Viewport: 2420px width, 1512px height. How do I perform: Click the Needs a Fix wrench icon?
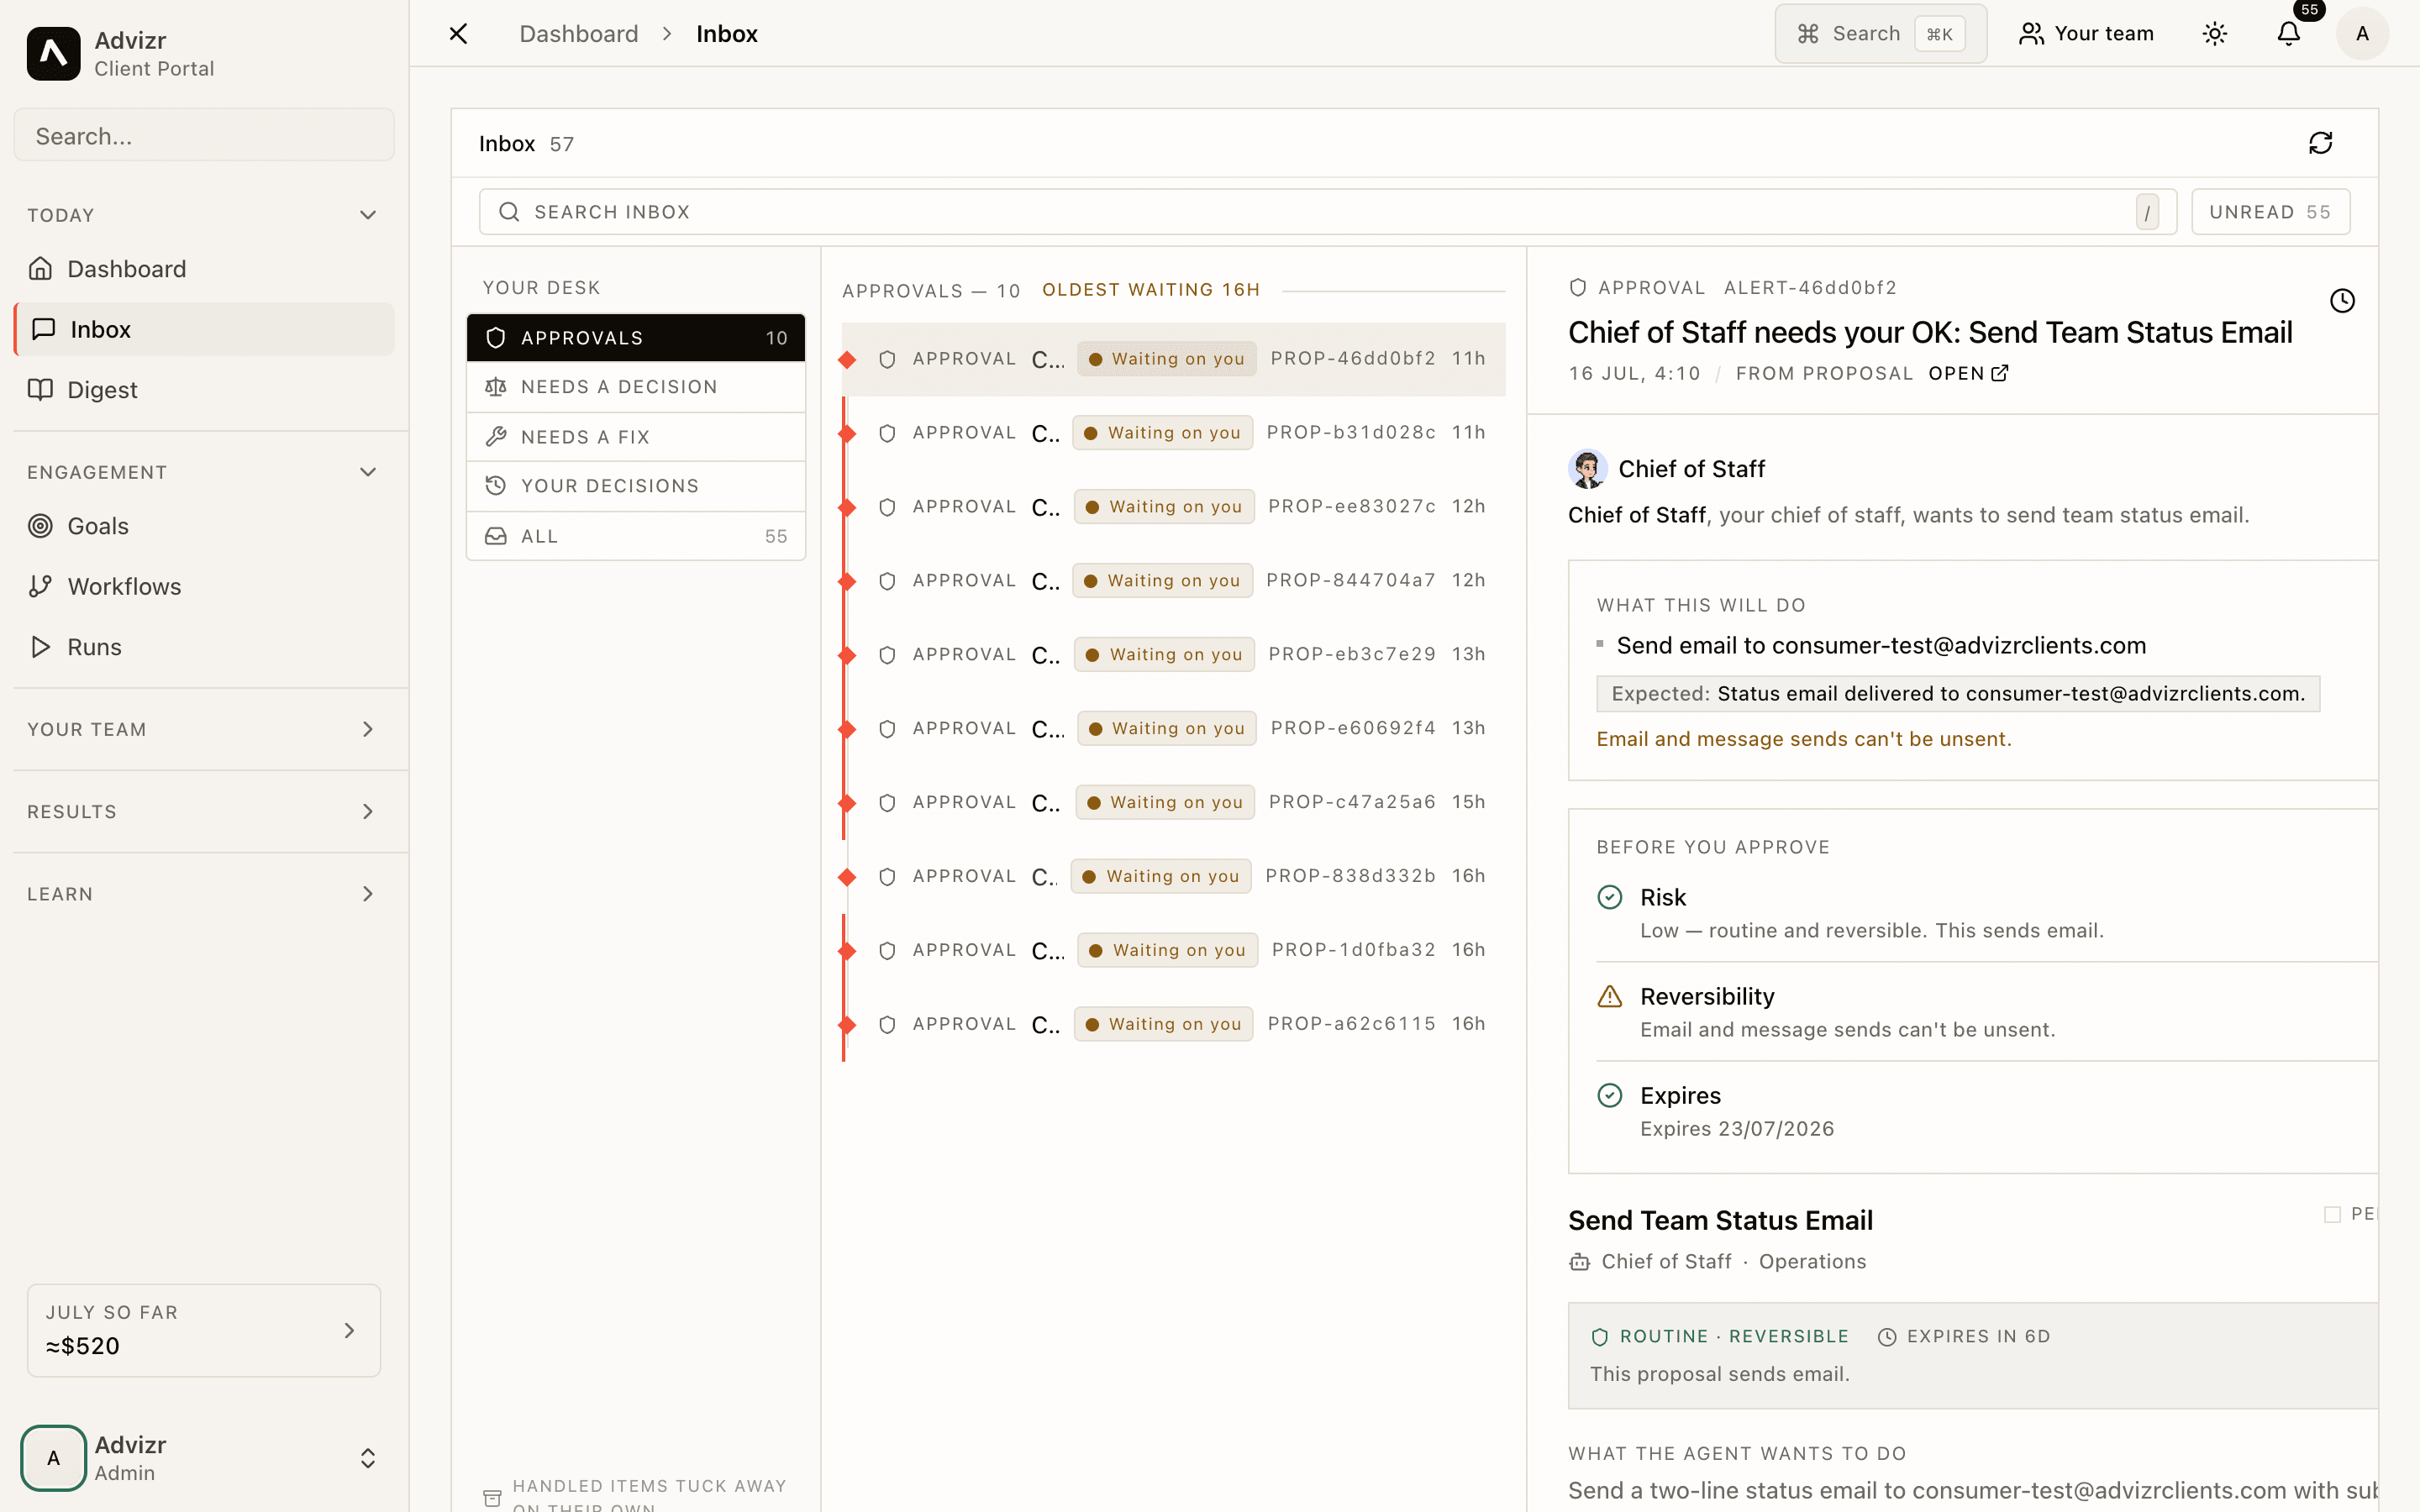point(496,437)
